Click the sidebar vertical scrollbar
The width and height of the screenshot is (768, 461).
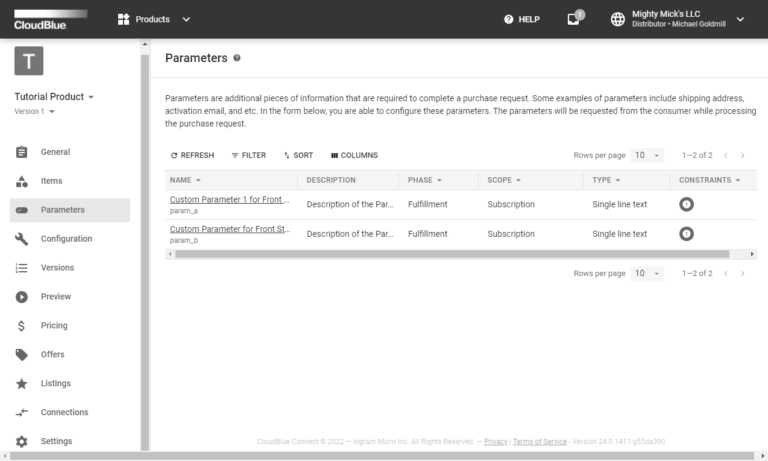[145, 252]
